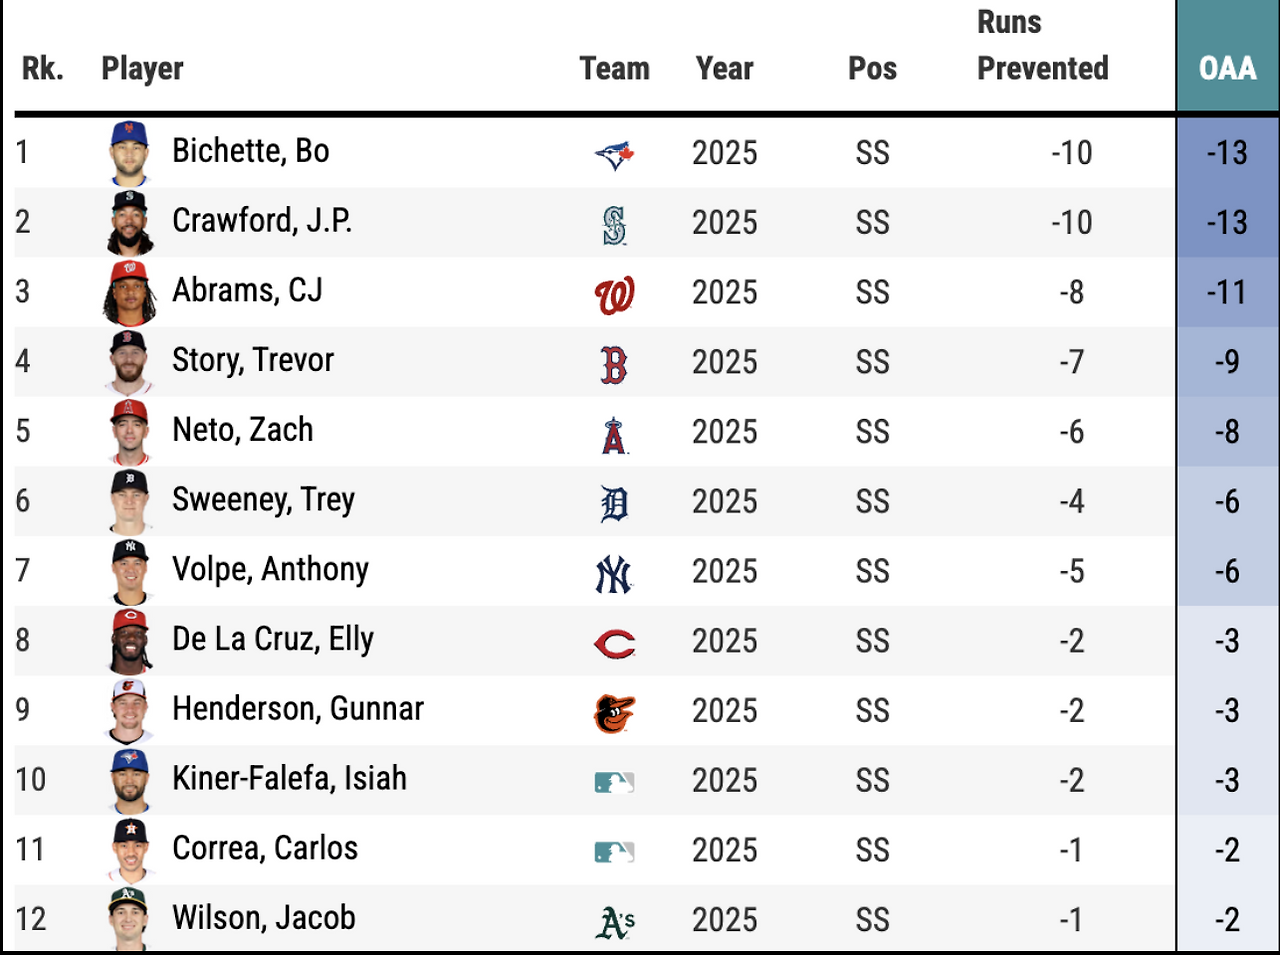This screenshot has width=1280, height=955.
Task: Open Elly De La Cruz's player link
Action: 272,639
